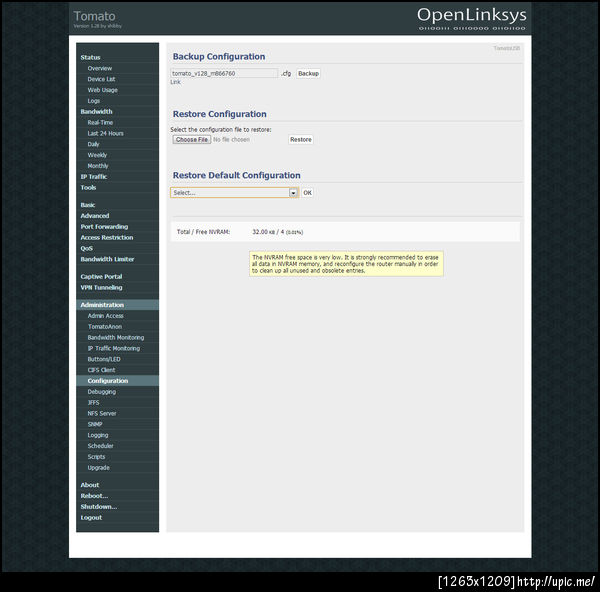Show Last 24 Hours bandwidth
Image resolution: width=600 pixels, height=592 pixels.
tap(105, 133)
